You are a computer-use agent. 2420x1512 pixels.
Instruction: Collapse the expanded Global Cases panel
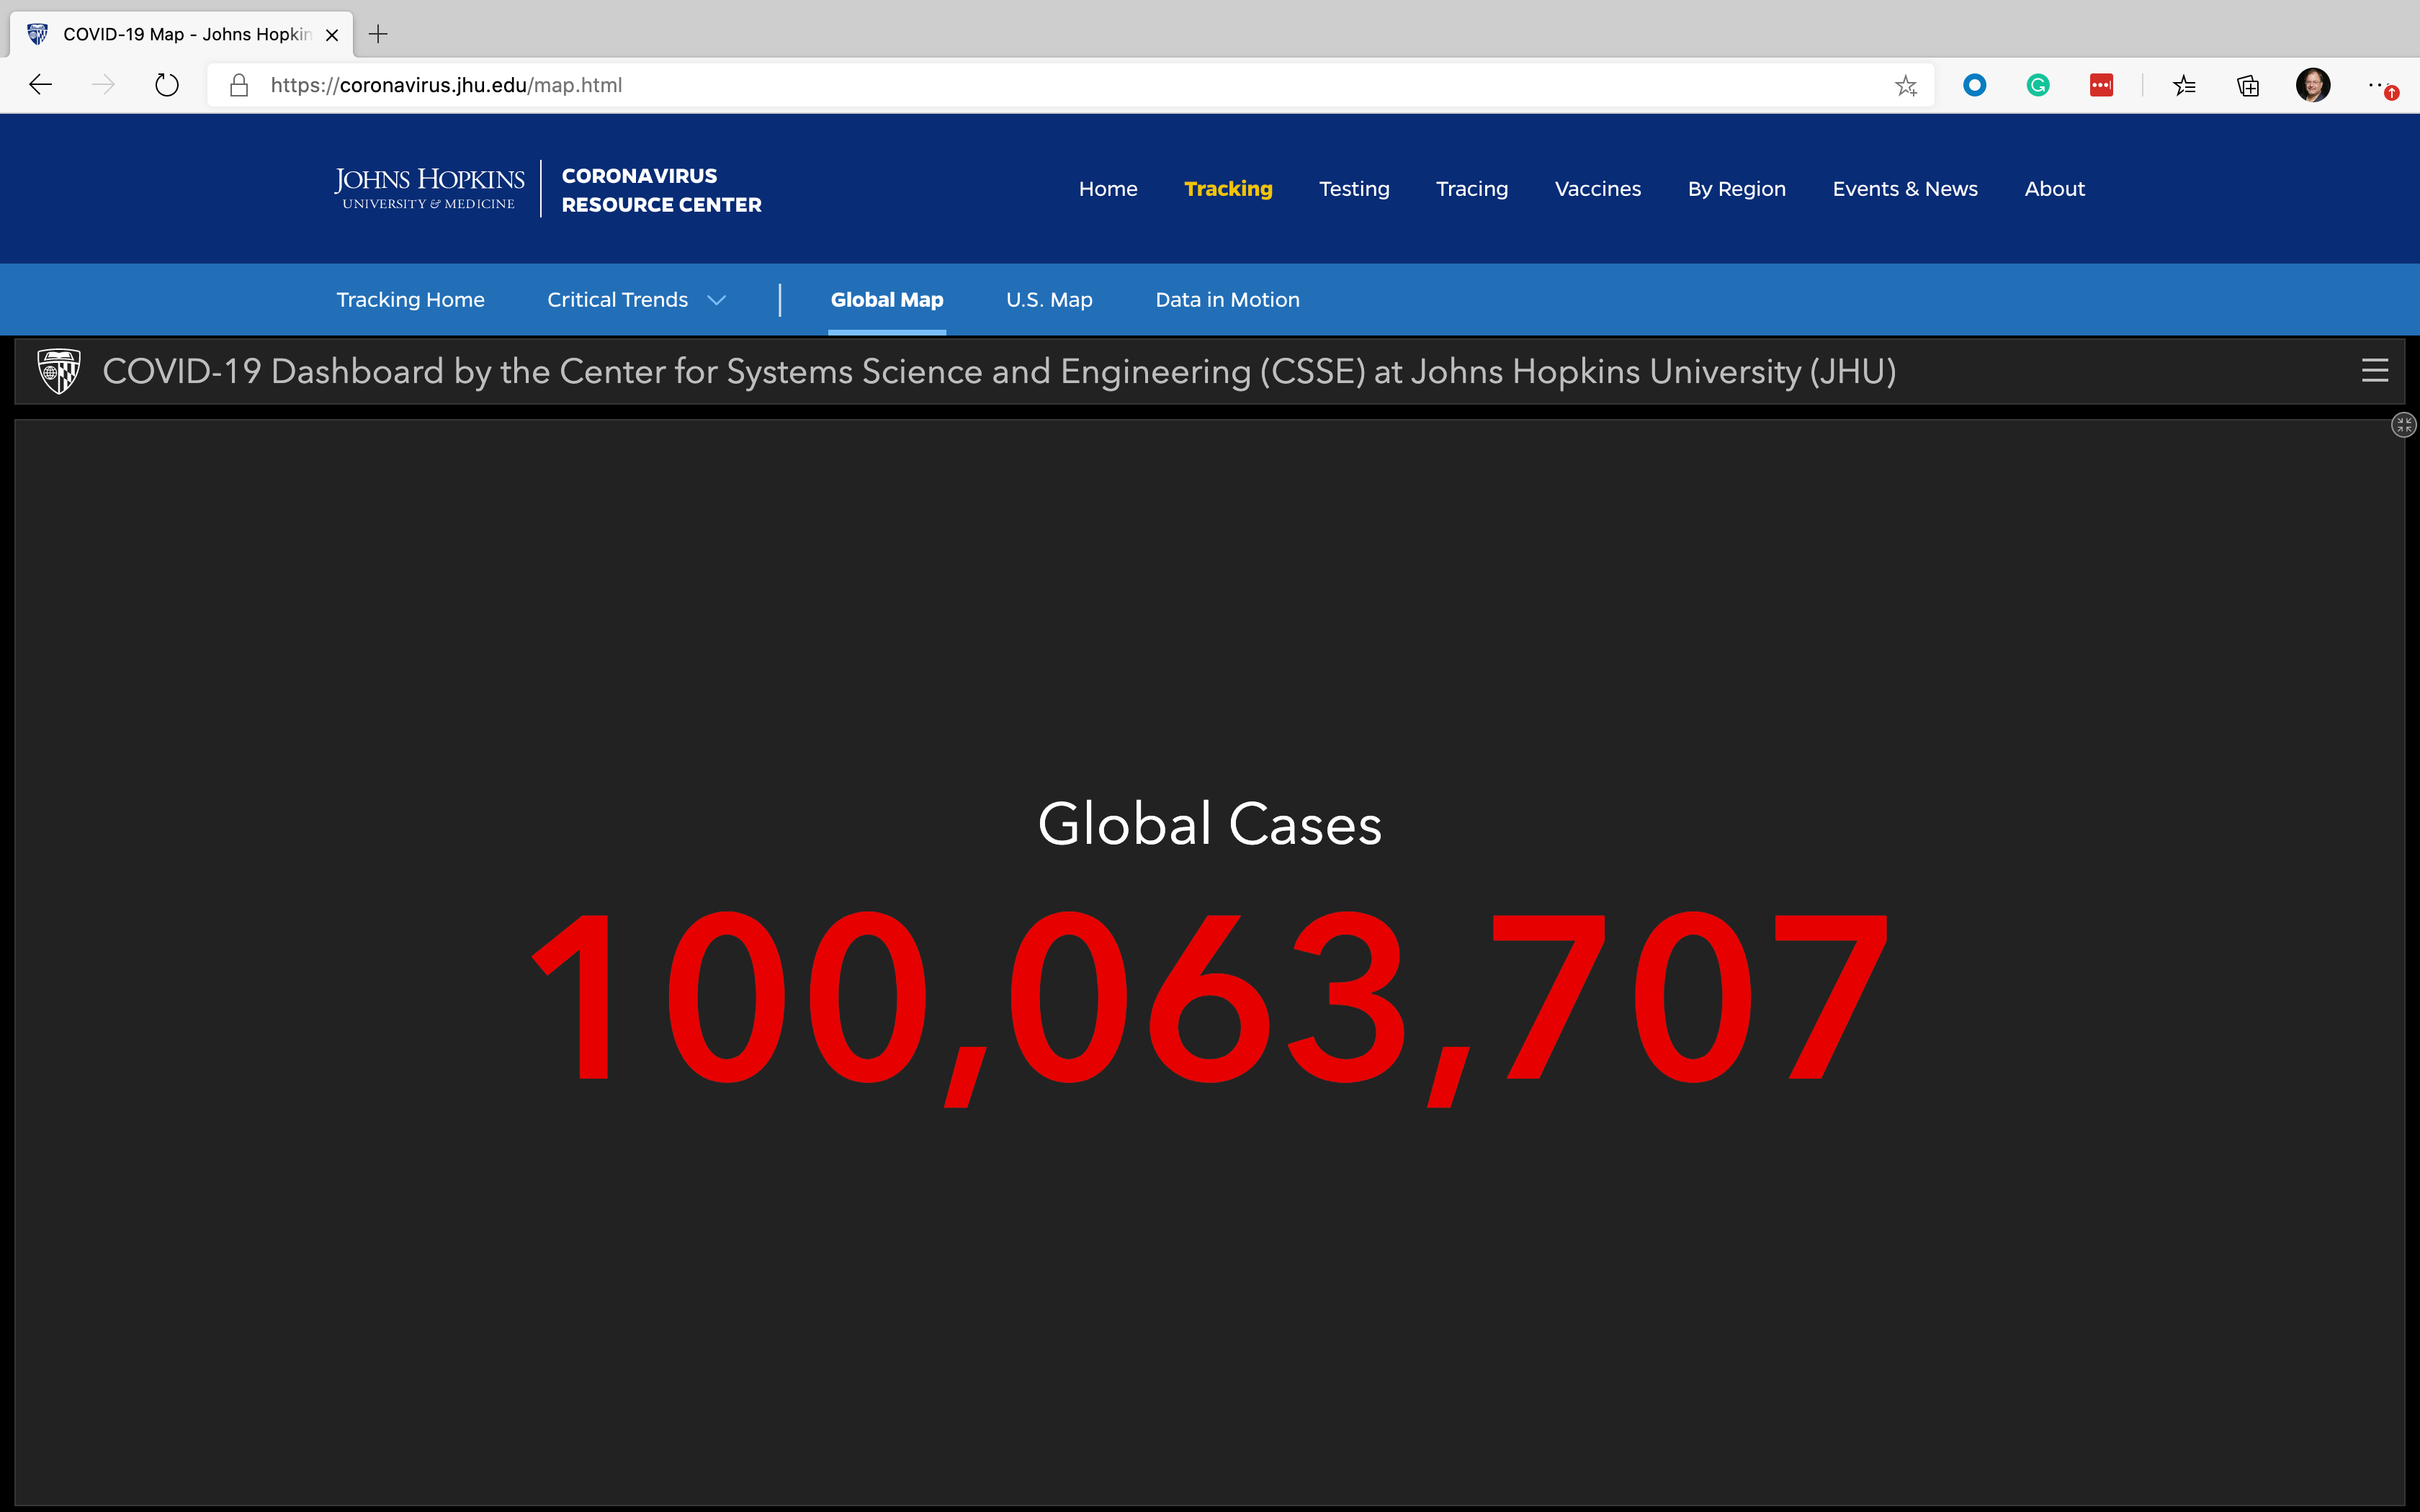2404,425
